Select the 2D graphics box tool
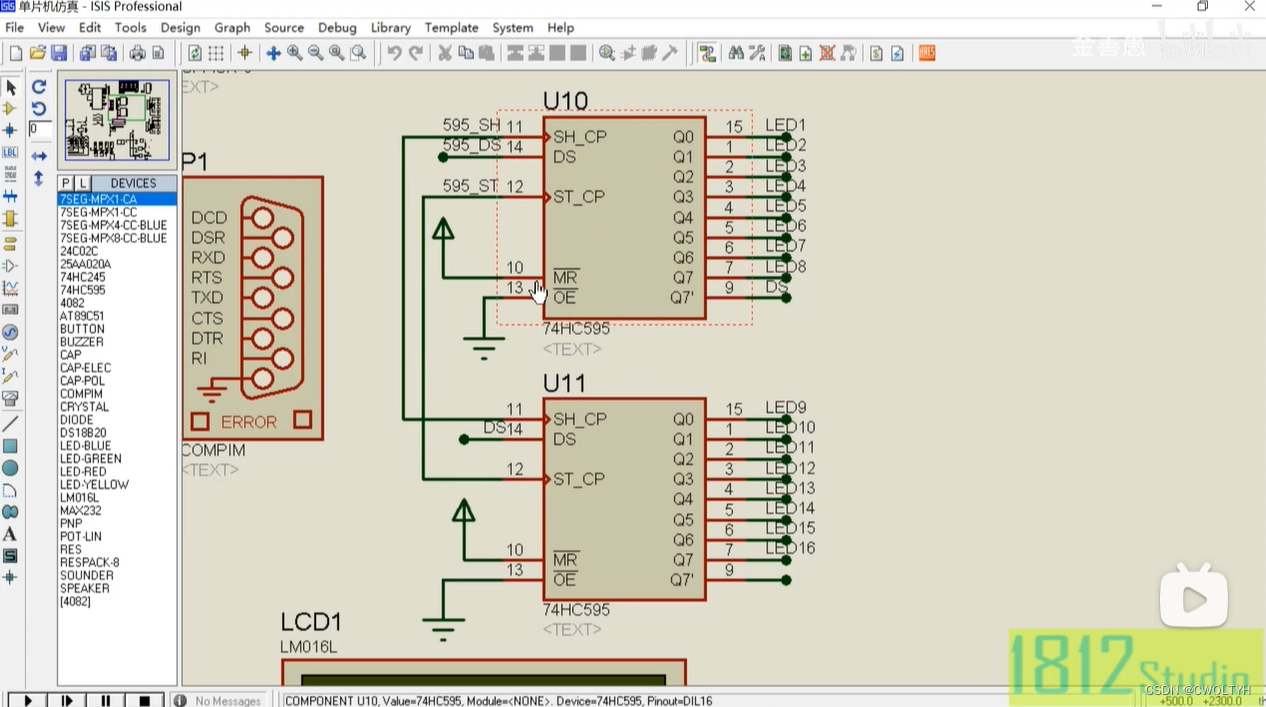The image size is (1266, 707). coord(10,446)
